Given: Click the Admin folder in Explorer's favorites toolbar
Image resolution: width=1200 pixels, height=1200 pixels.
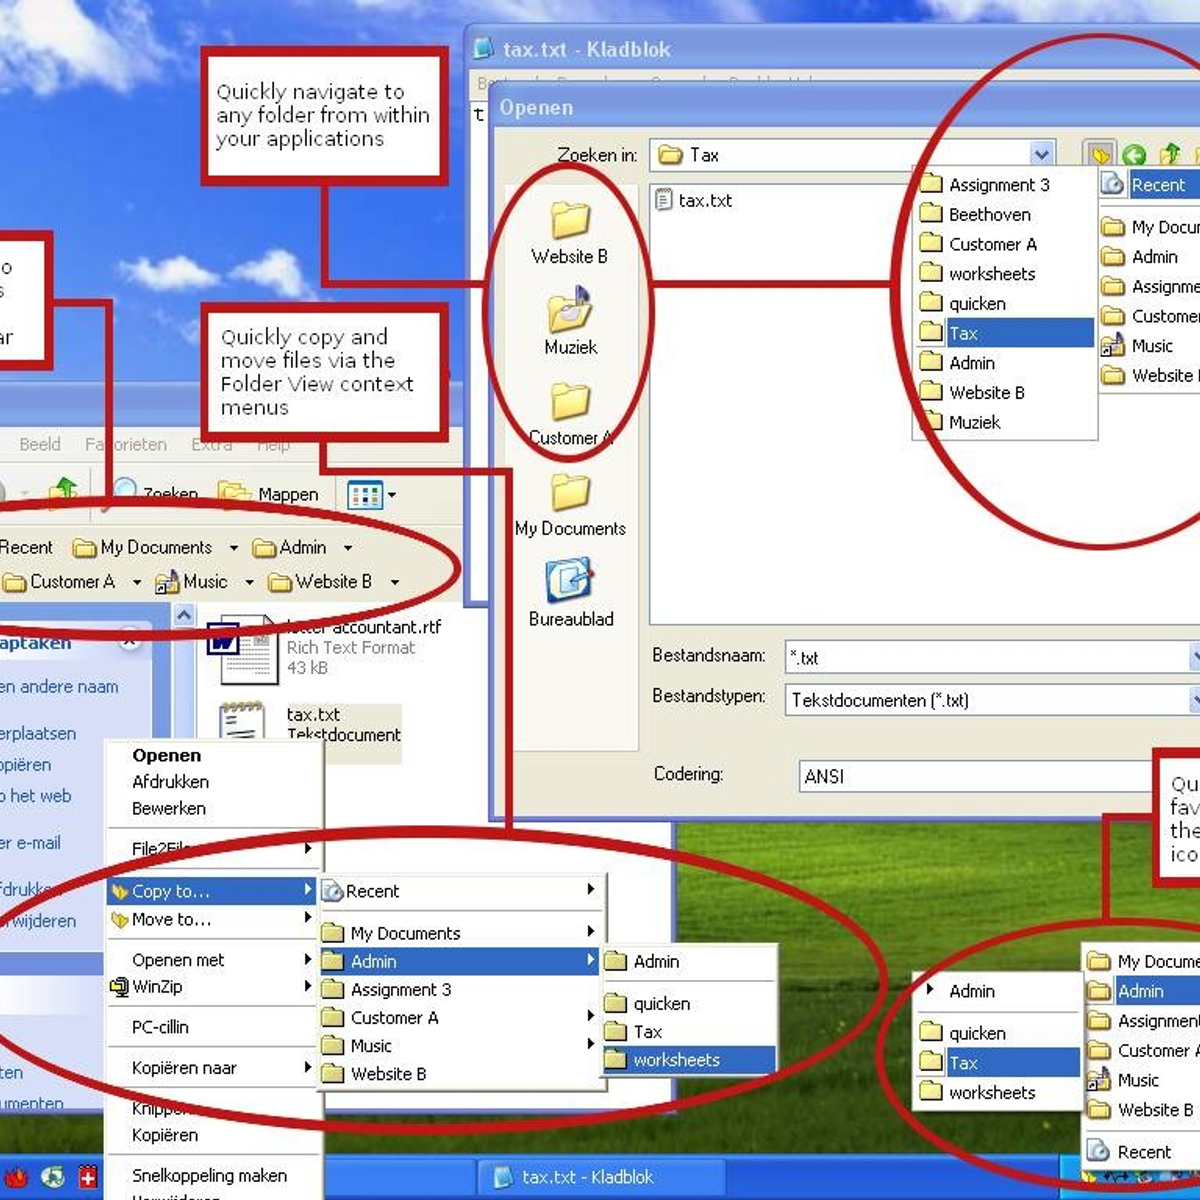Looking at the screenshot, I should pyautogui.click(x=289, y=547).
